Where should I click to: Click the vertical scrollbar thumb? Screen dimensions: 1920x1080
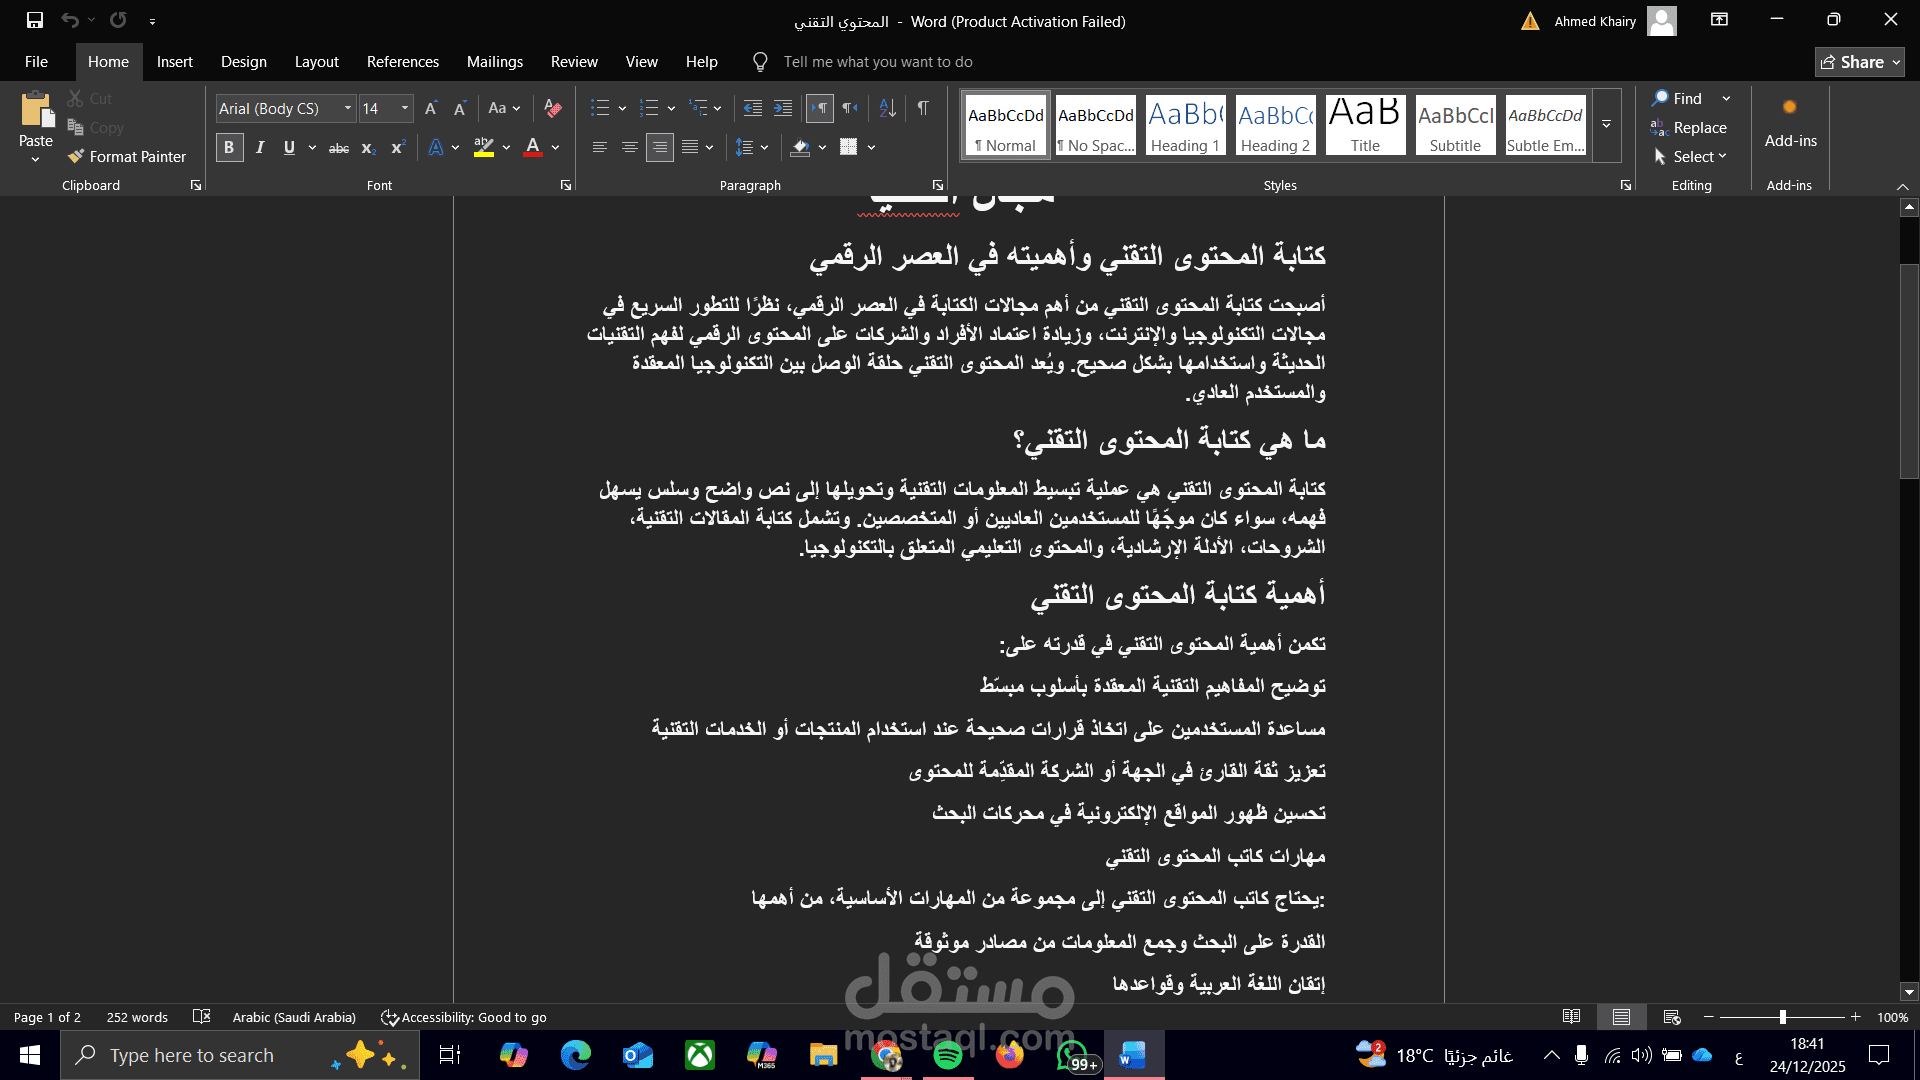[1909, 372]
